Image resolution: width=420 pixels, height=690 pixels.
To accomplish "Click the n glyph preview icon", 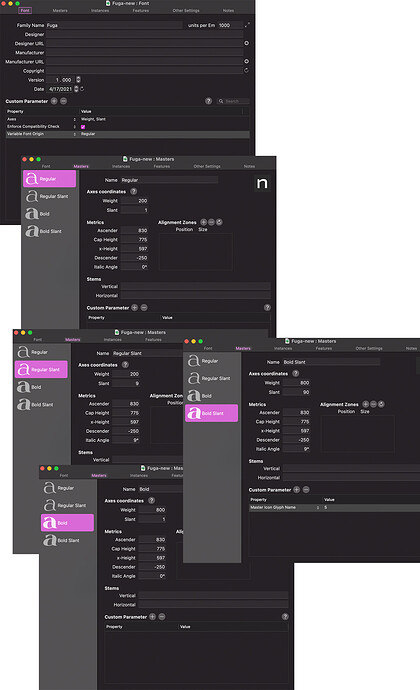I will [x=262, y=183].
